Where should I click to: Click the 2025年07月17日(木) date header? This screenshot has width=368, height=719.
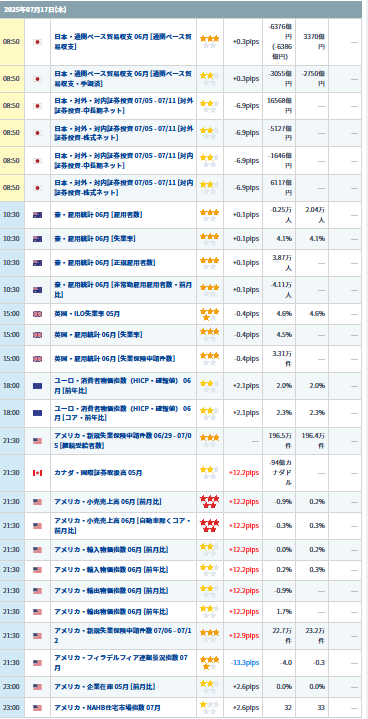(x=28, y=9)
